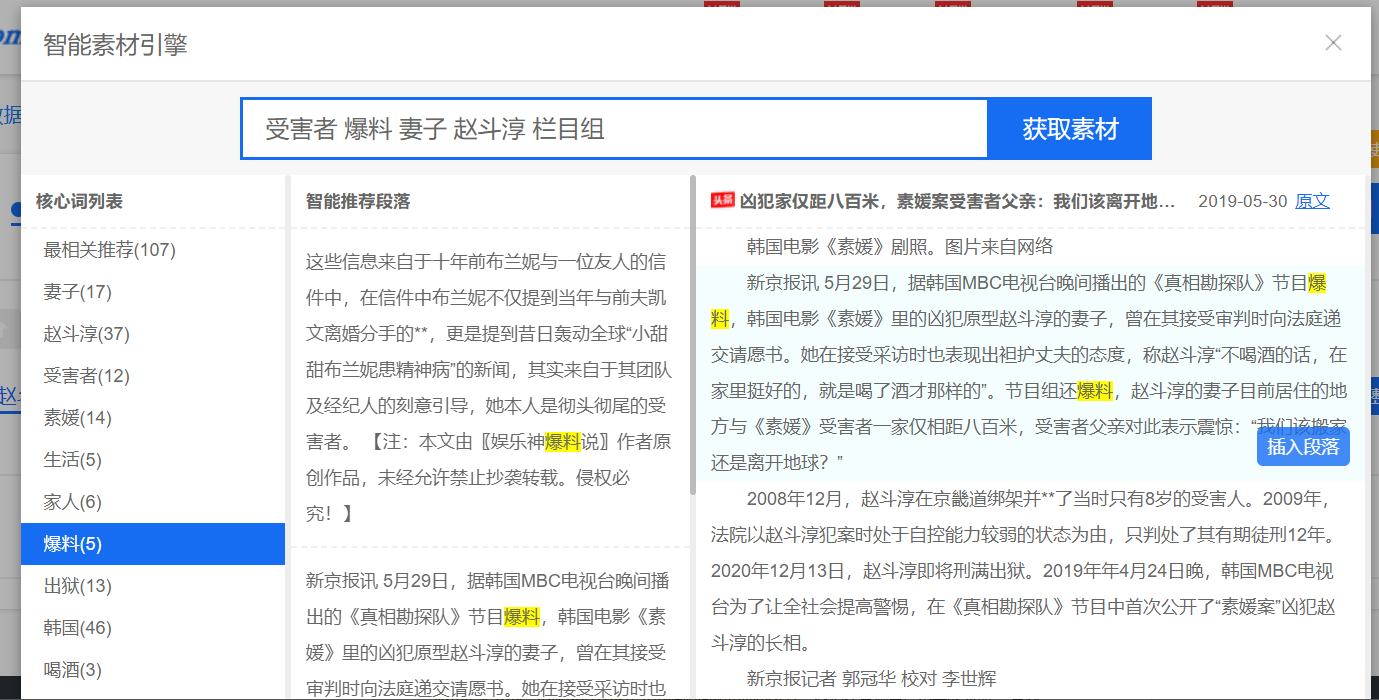Image resolution: width=1379 pixels, height=700 pixels.
Task: Open the 原文 link
Action: click(1312, 201)
